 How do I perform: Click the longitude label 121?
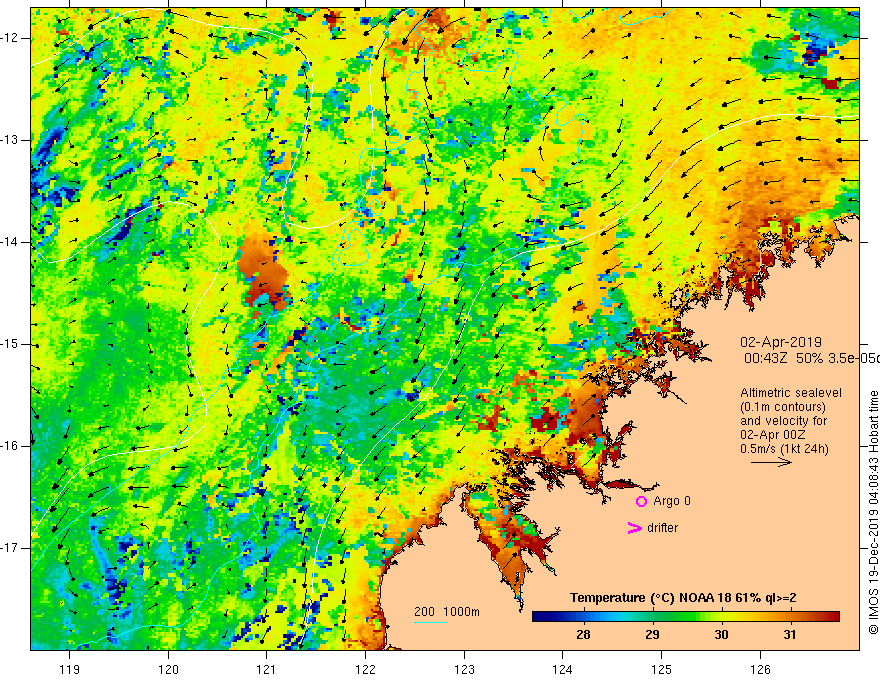267,669
